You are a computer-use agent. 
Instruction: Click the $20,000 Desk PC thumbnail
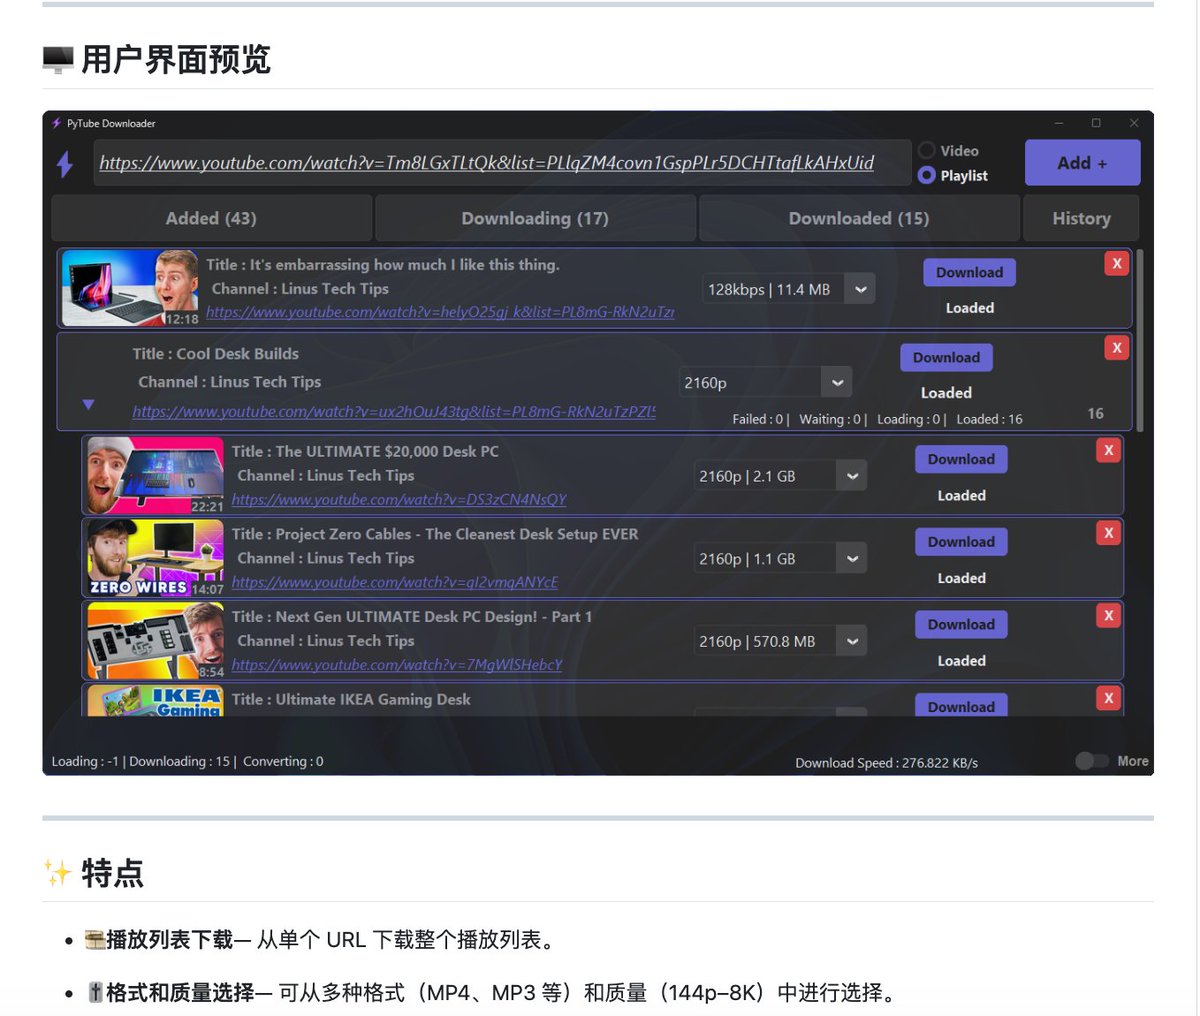tap(155, 476)
